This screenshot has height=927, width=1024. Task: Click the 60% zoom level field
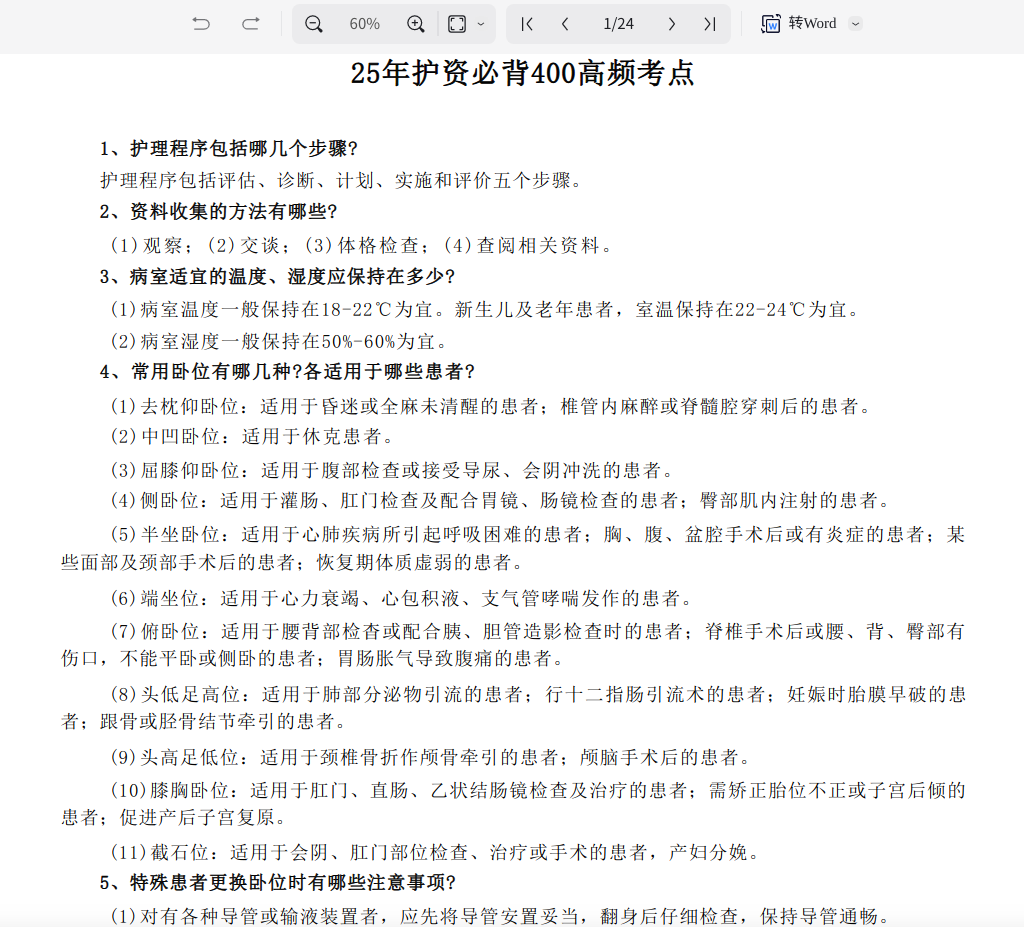[x=364, y=24]
